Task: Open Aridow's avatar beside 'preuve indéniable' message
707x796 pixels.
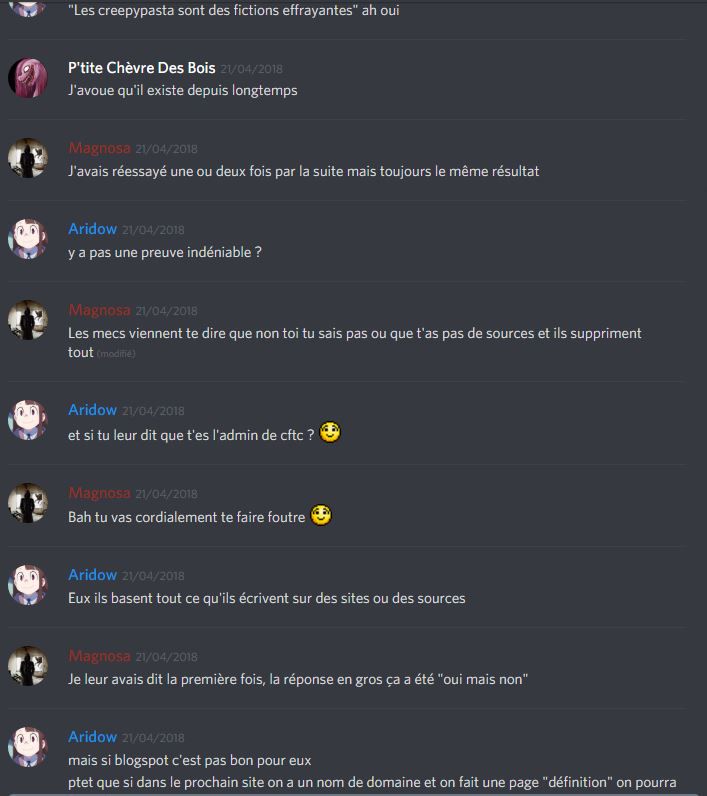Action: coord(28,239)
